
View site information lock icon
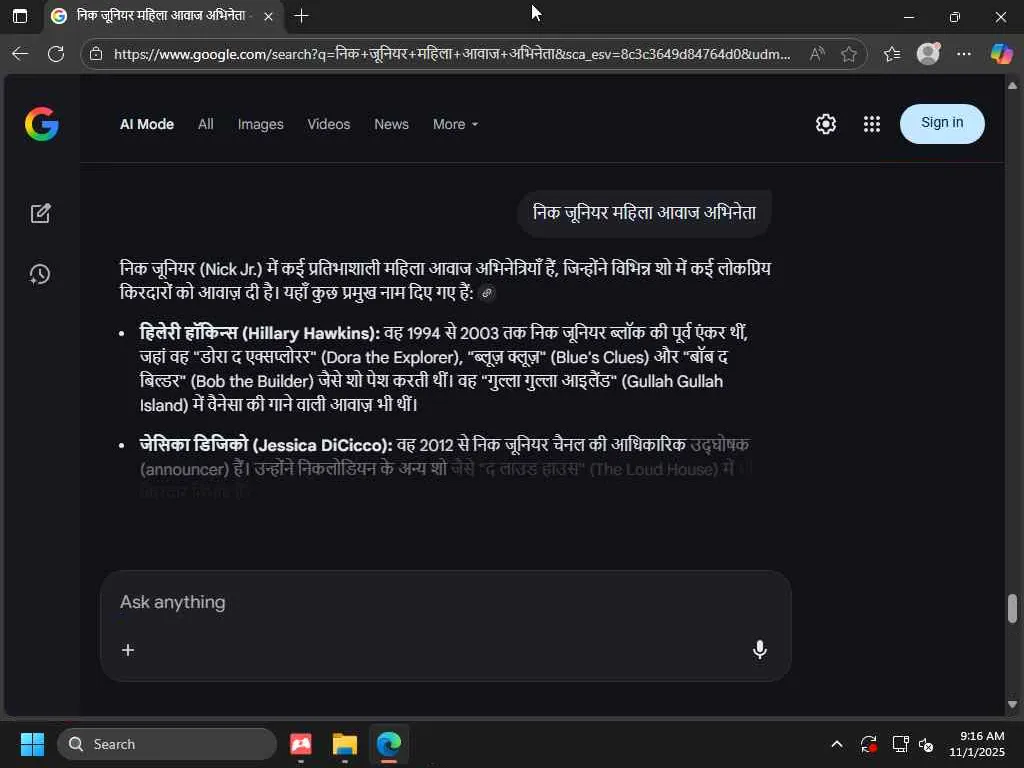coord(96,54)
